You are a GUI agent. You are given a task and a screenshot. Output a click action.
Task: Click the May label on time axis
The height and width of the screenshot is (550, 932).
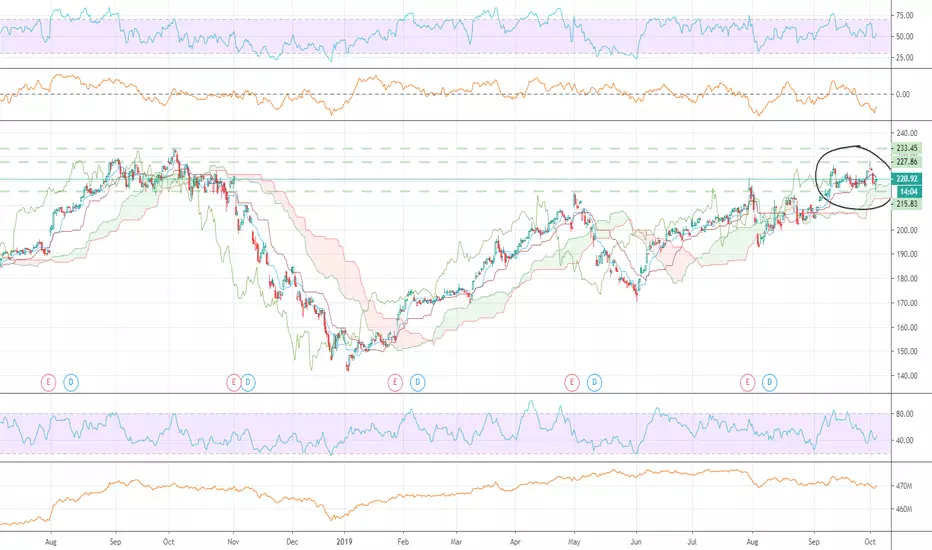(574, 542)
